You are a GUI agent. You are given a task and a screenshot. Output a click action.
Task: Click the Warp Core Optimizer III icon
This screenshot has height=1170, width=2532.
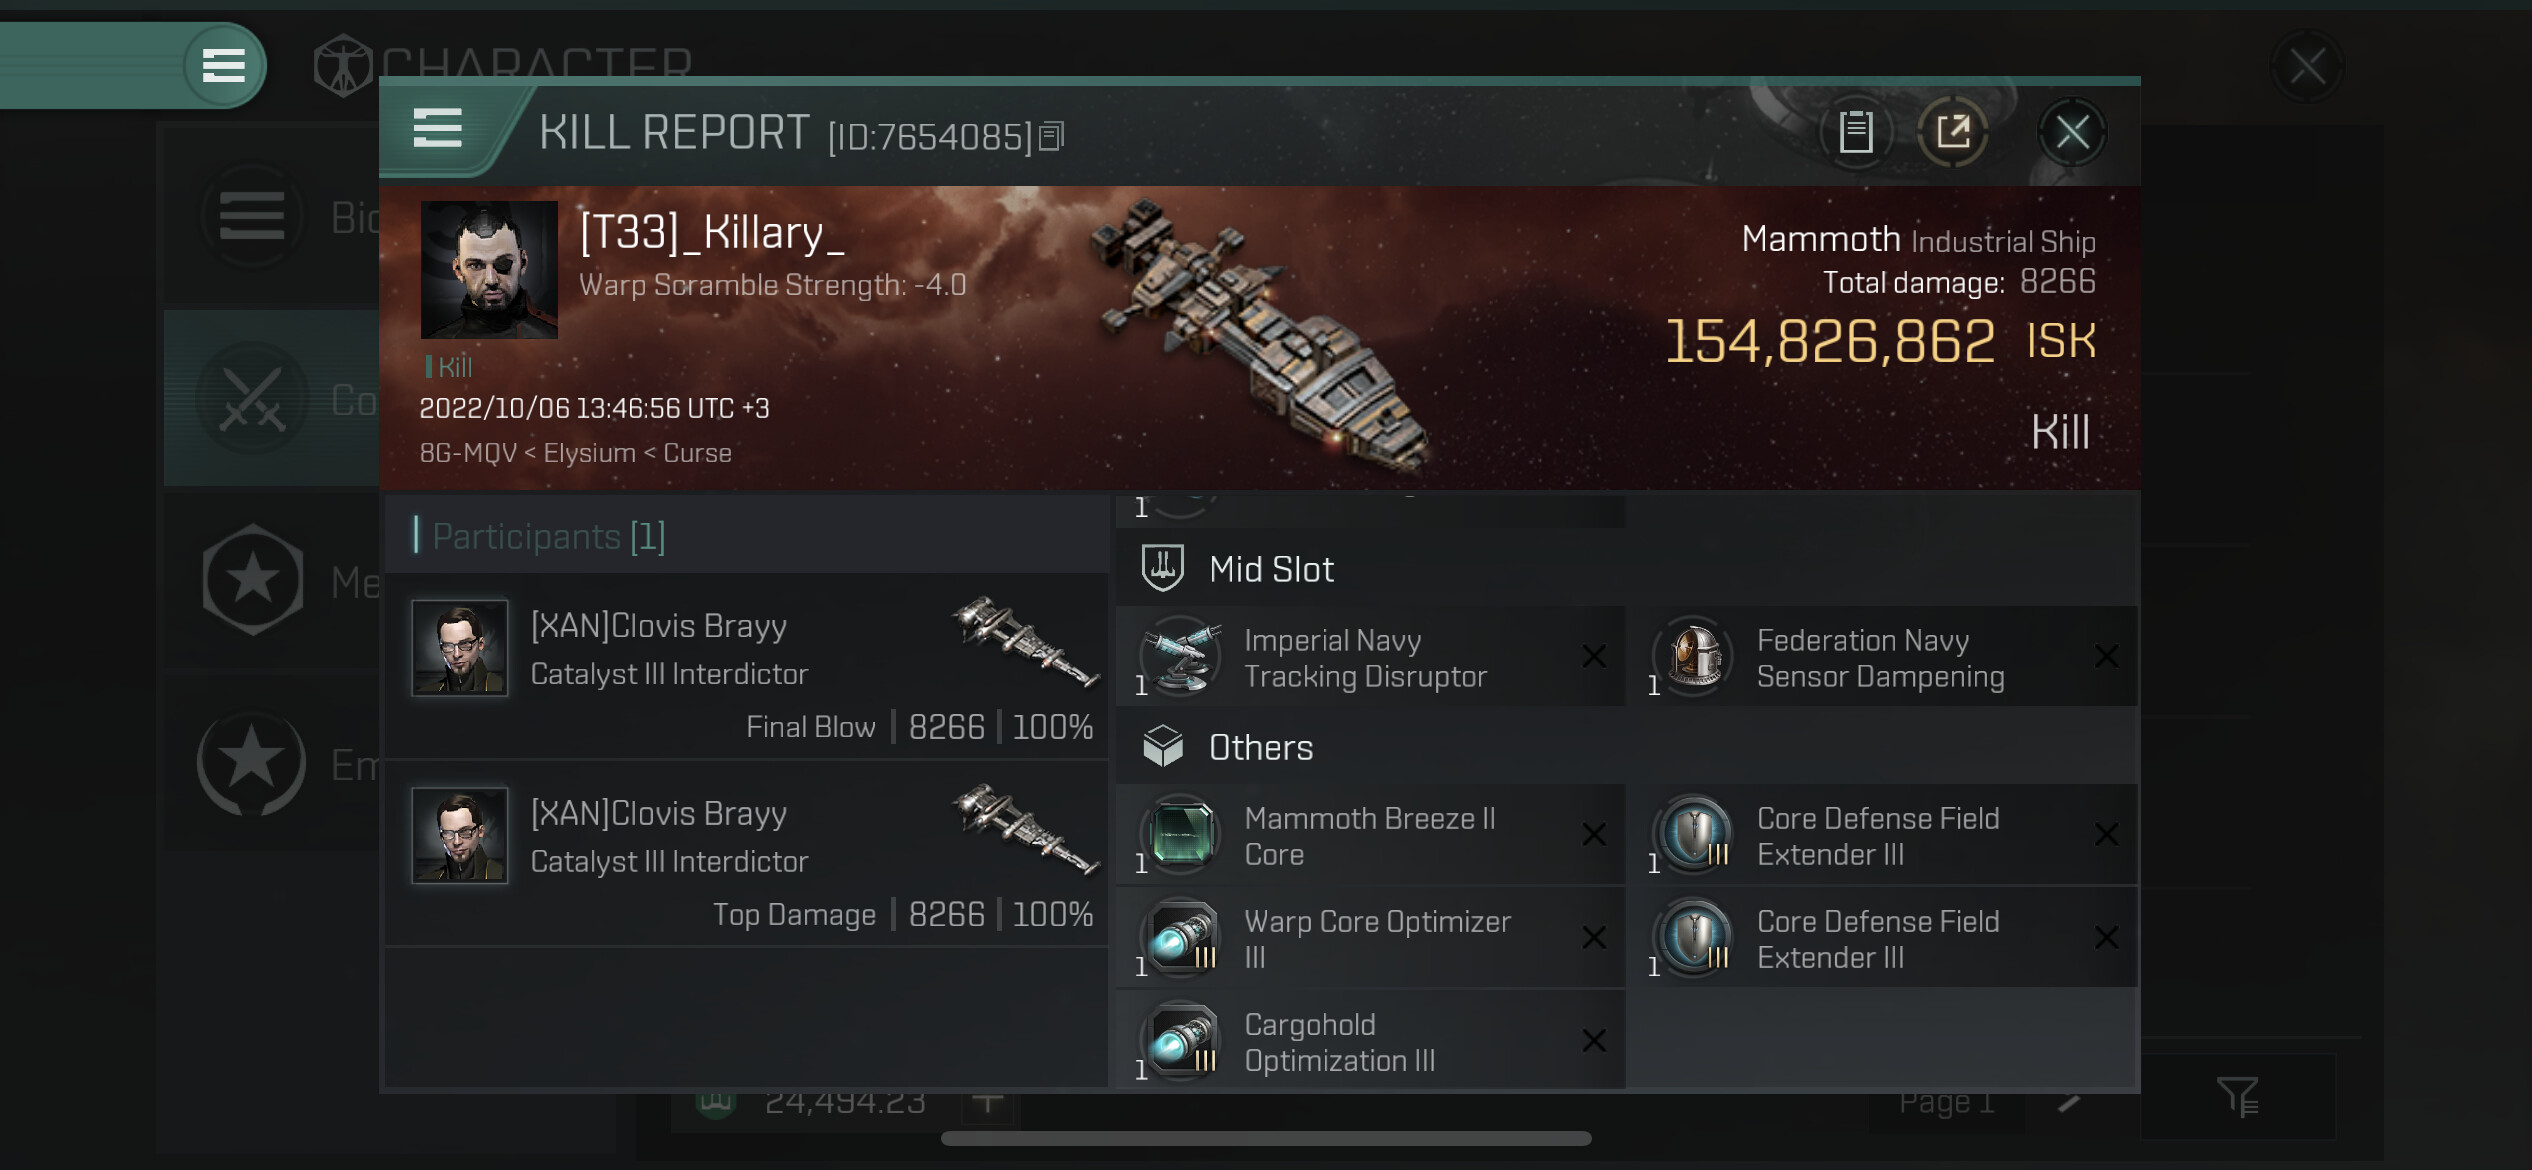[x=1181, y=938]
